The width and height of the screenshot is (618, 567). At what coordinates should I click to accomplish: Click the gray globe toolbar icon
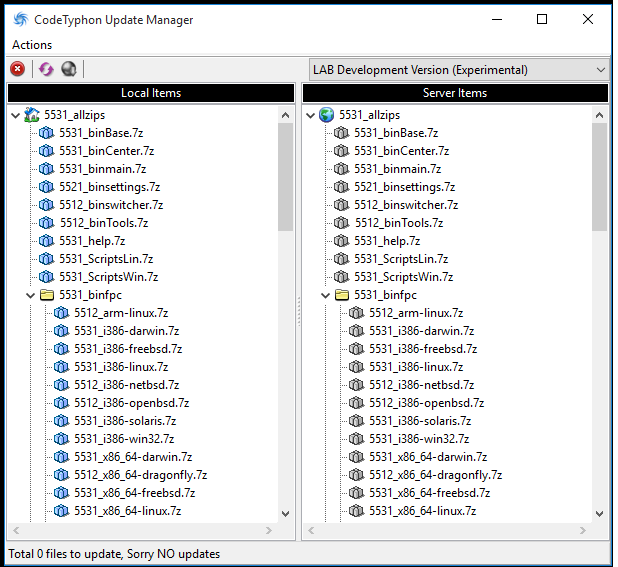(x=69, y=69)
